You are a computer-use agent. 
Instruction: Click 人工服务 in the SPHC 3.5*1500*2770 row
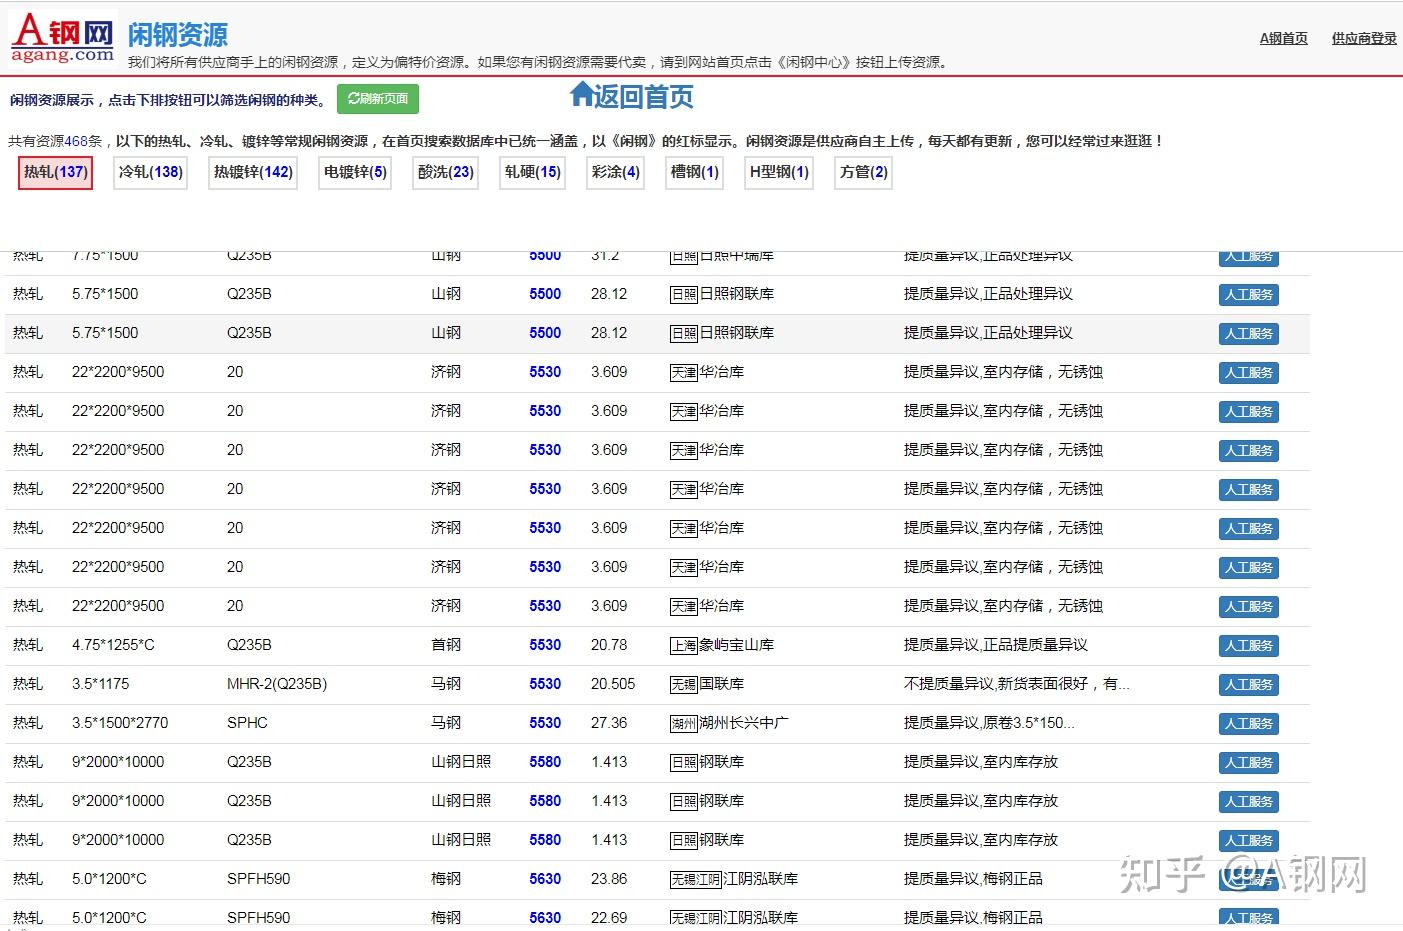(1249, 724)
